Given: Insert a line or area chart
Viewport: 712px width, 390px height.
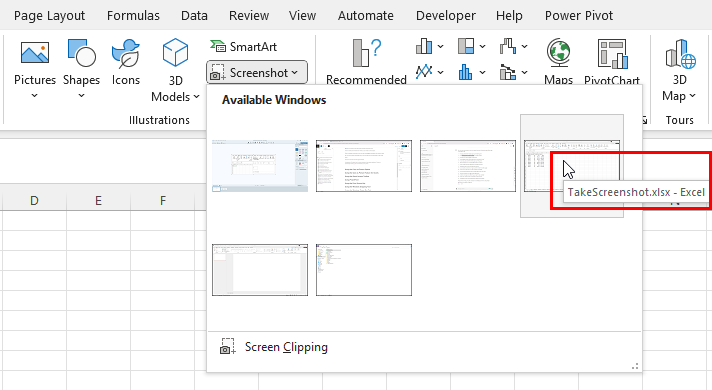Looking at the screenshot, I should point(424,72).
